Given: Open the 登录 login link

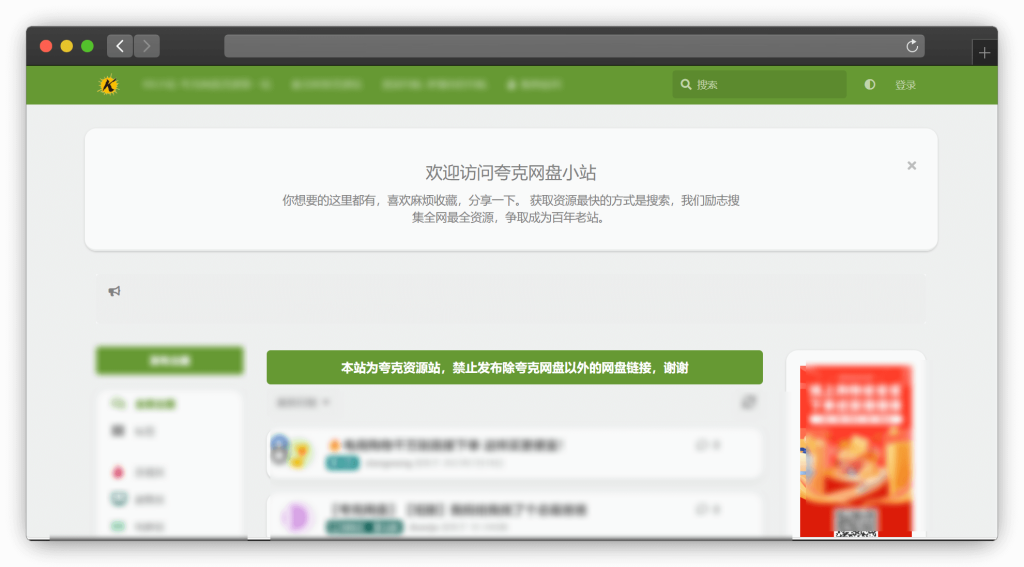Looking at the screenshot, I should click(905, 85).
